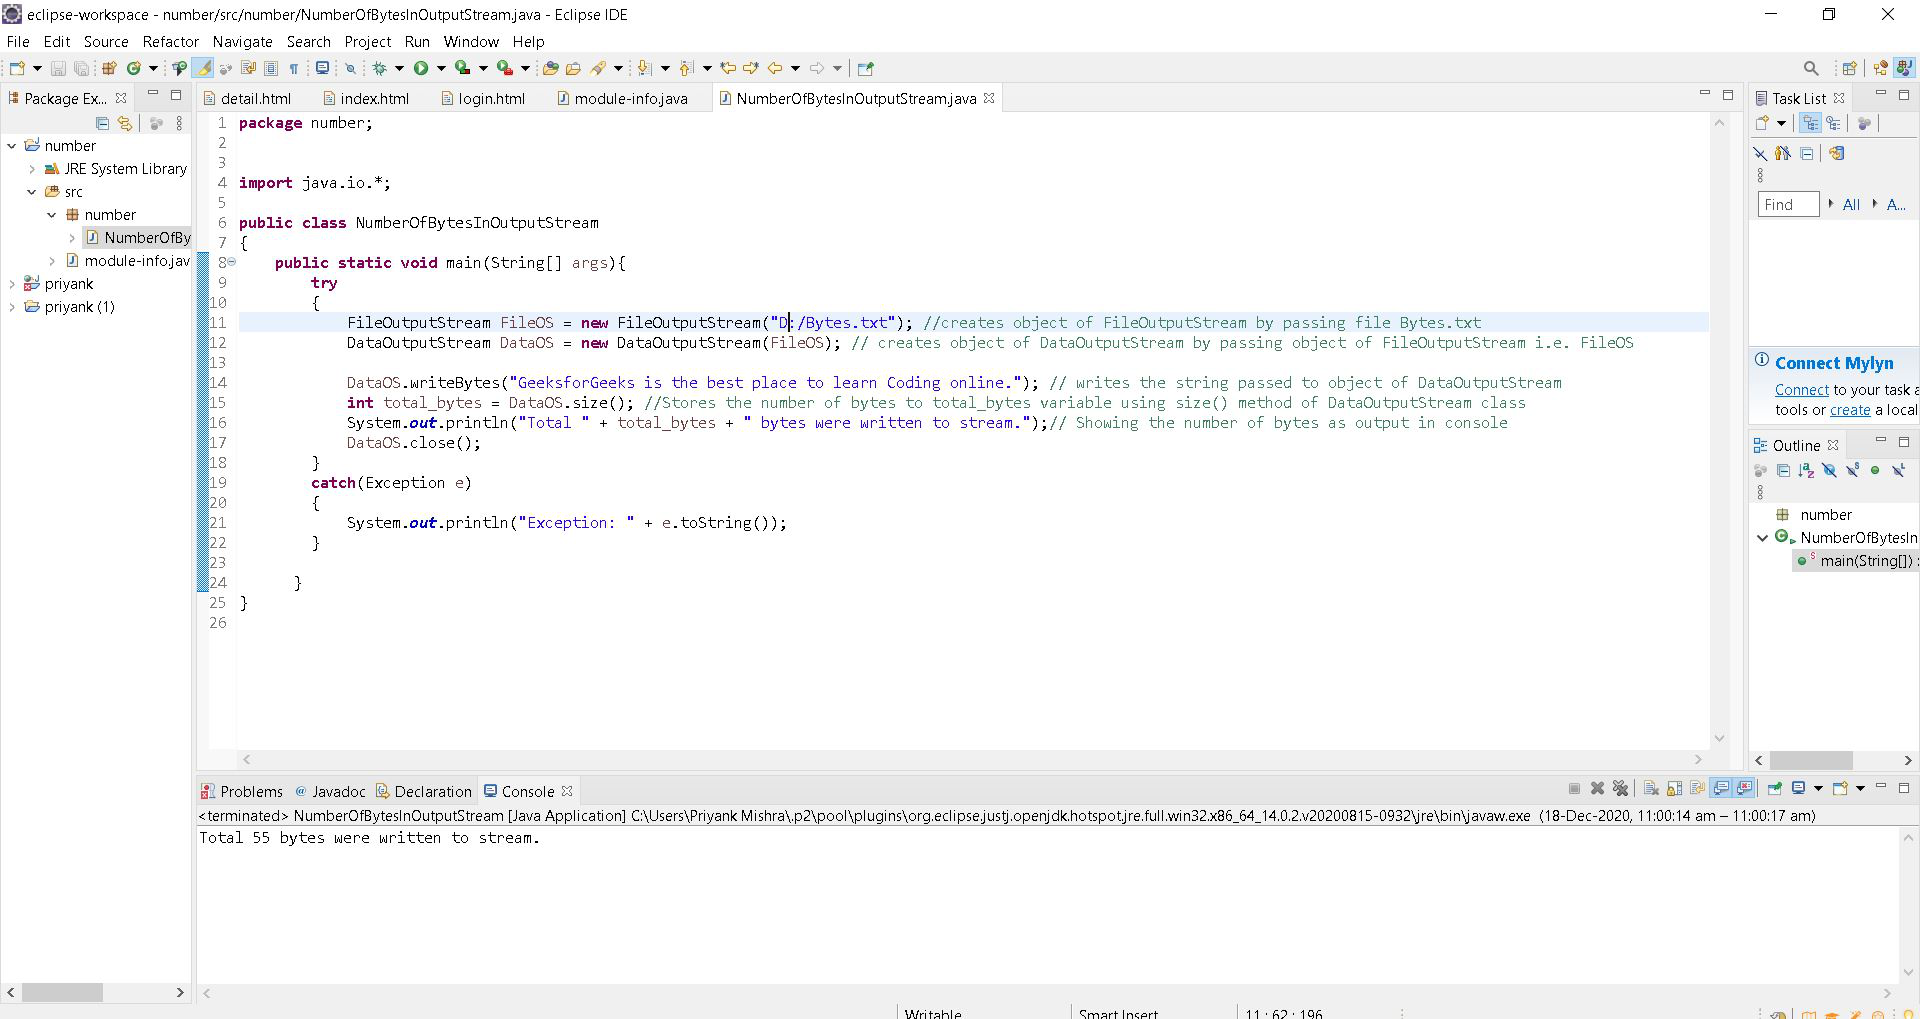Click the magnifier Quick Access search icon
This screenshot has height=1019, width=1920.
point(1811,68)
